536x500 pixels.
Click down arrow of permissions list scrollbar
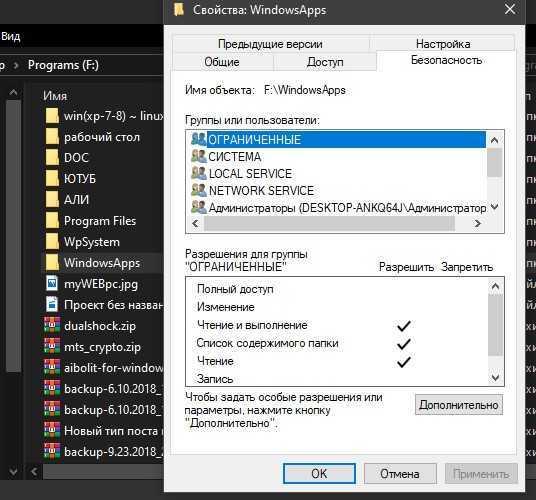click(495, 377)
